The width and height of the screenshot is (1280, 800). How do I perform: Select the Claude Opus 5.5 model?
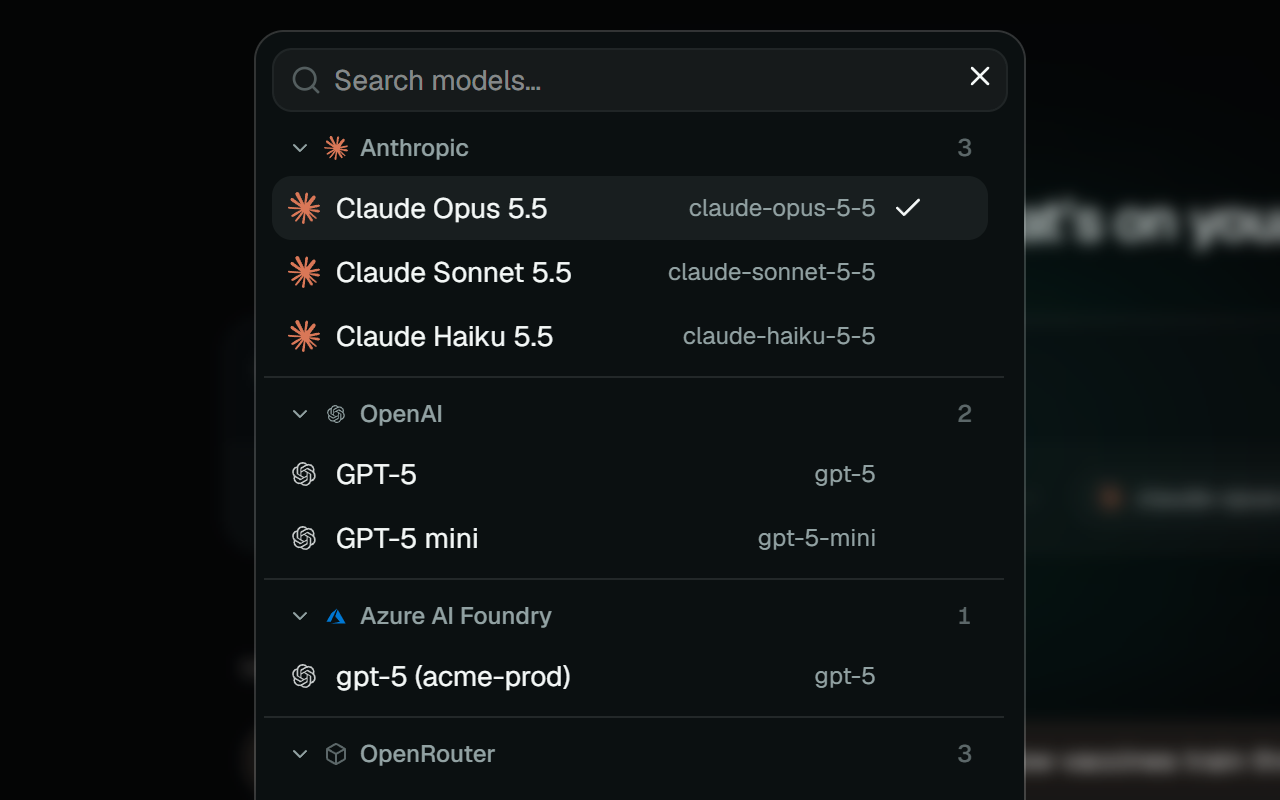pos(630,208)
